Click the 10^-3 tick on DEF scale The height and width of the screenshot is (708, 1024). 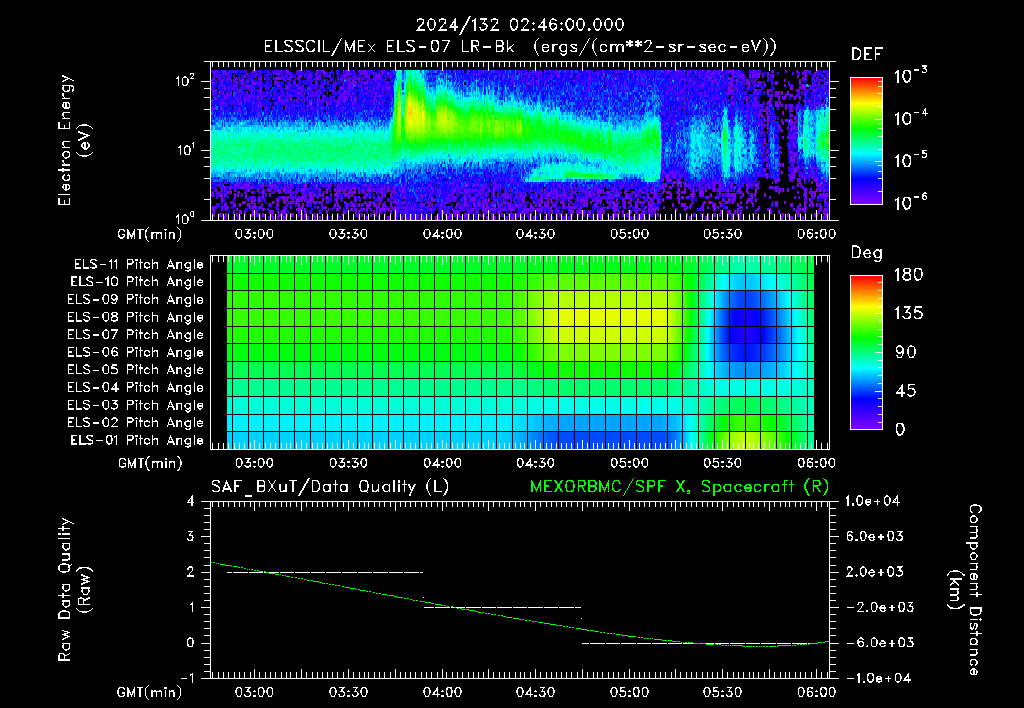click(x=910, y=75)
